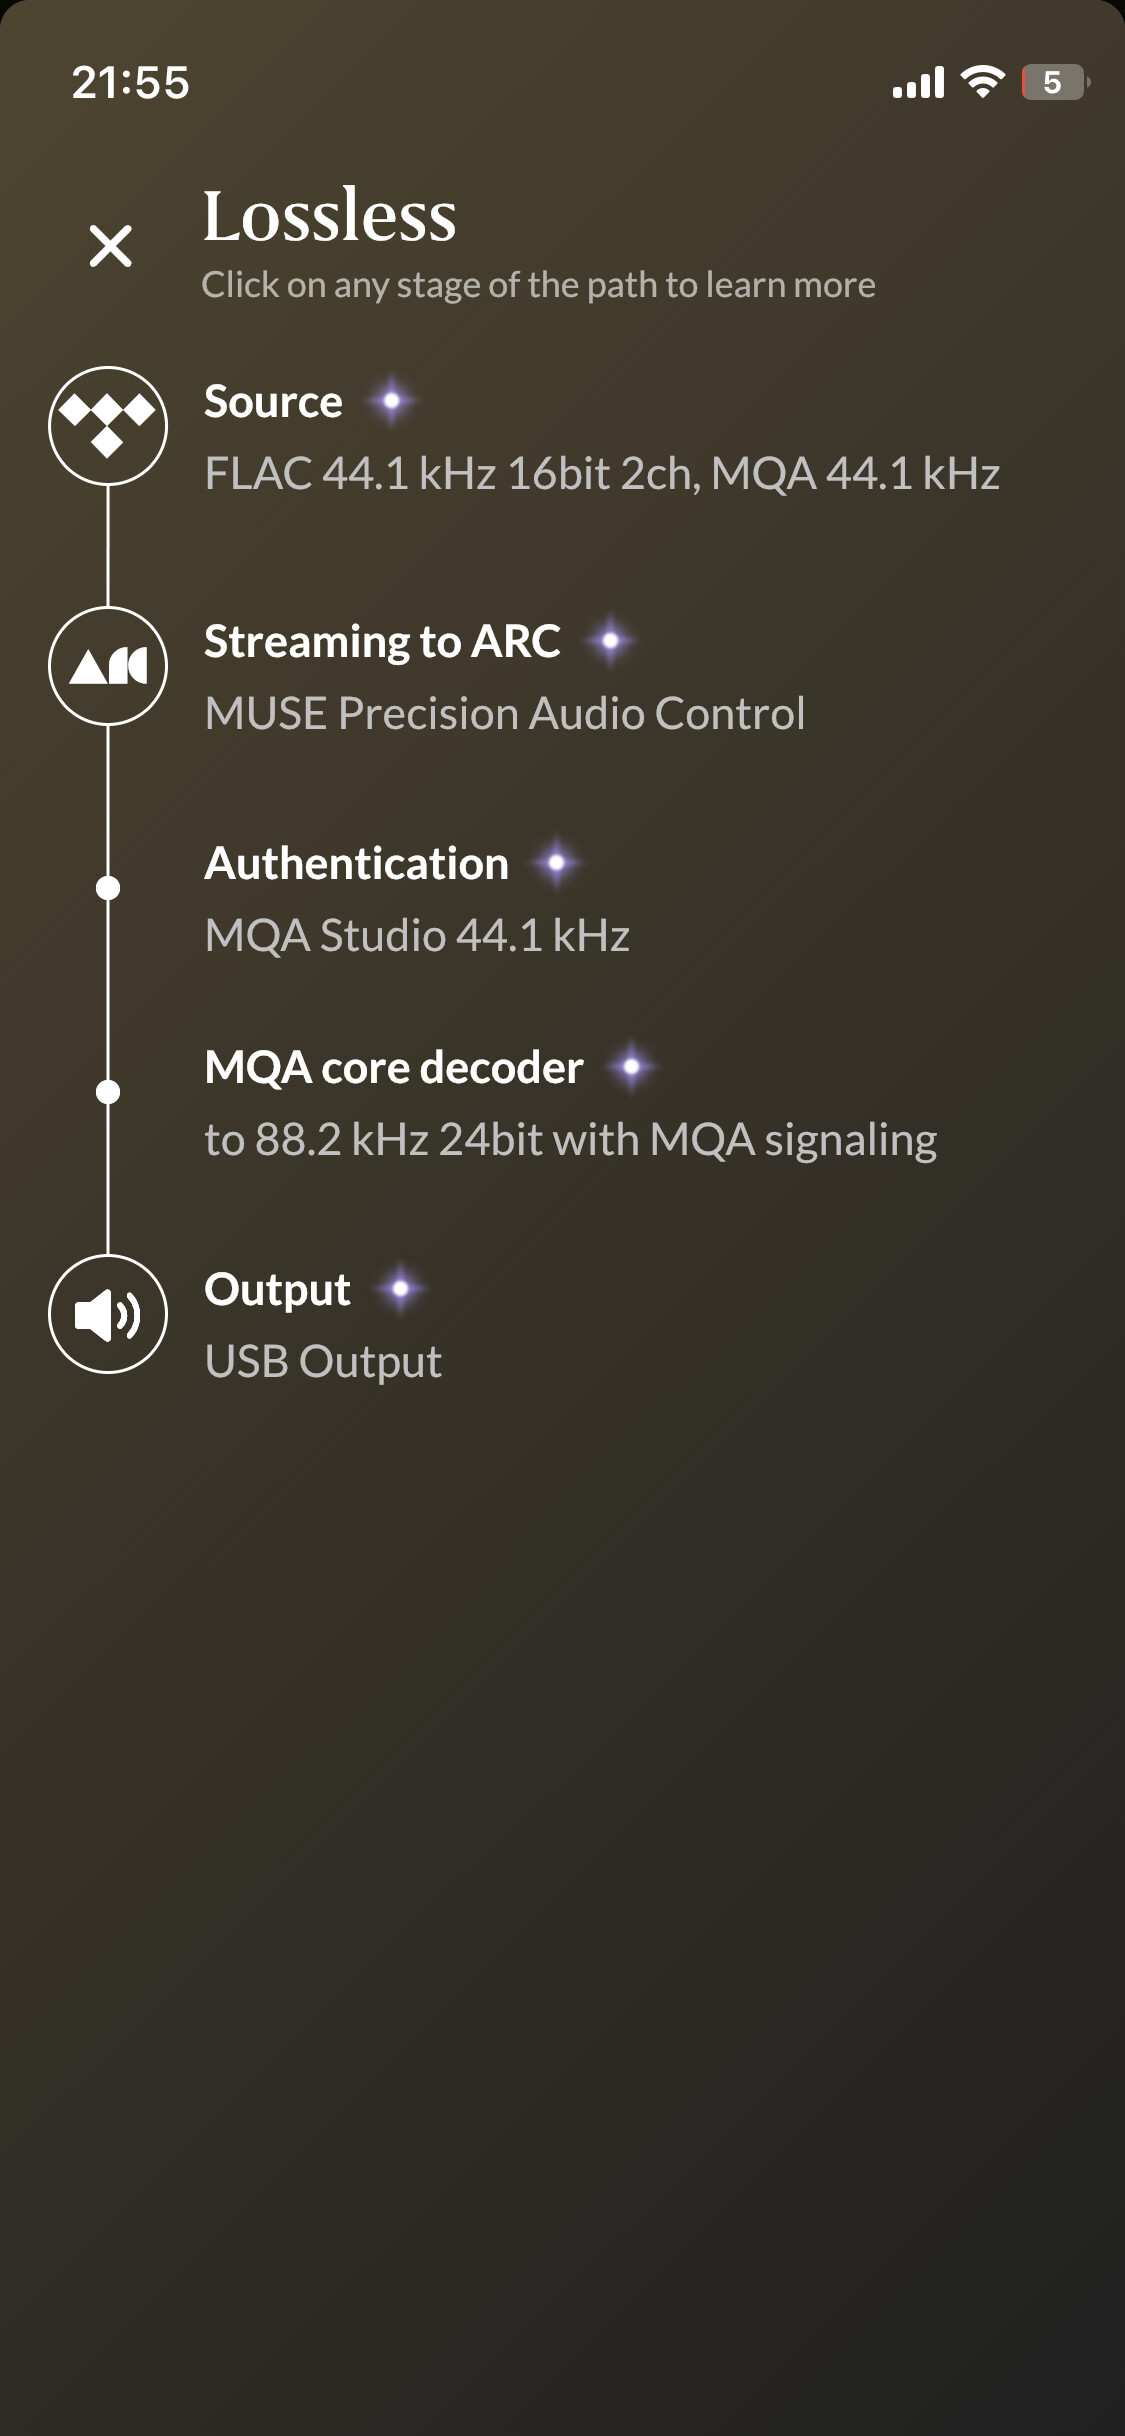
Task: Select the MQA core decoder stage
Action: click(x=394, y=1068)
